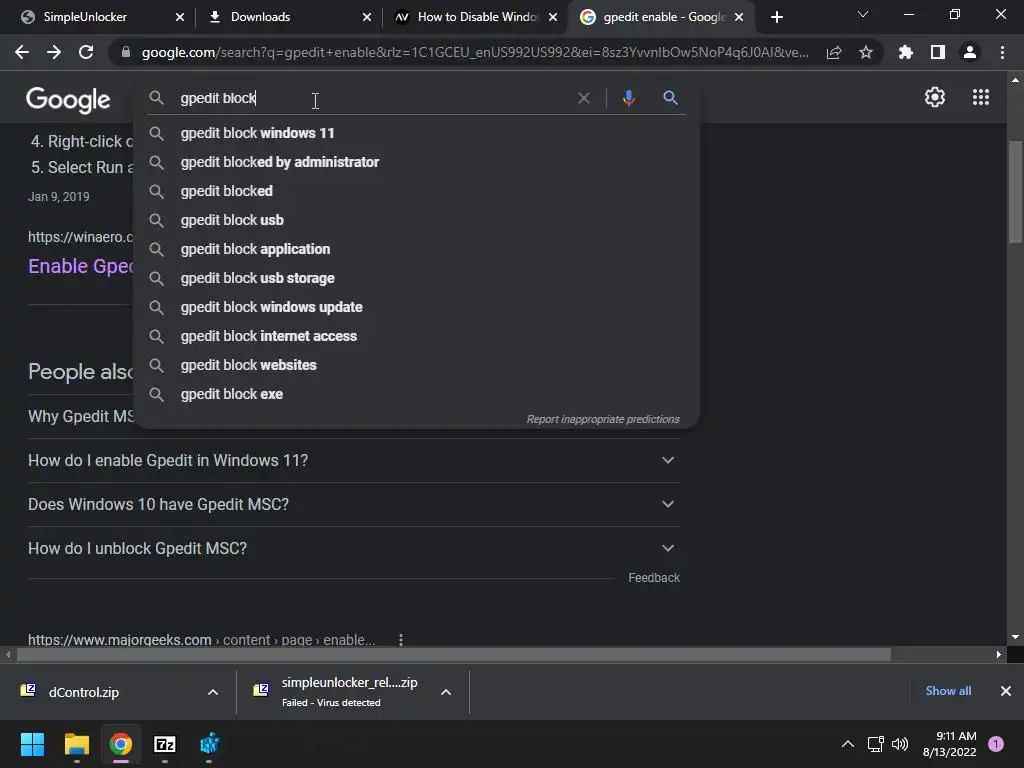Open a new tab with the plus button
Screen dimensions: 1024x768
pyautogui.click(x=776, y=17)
